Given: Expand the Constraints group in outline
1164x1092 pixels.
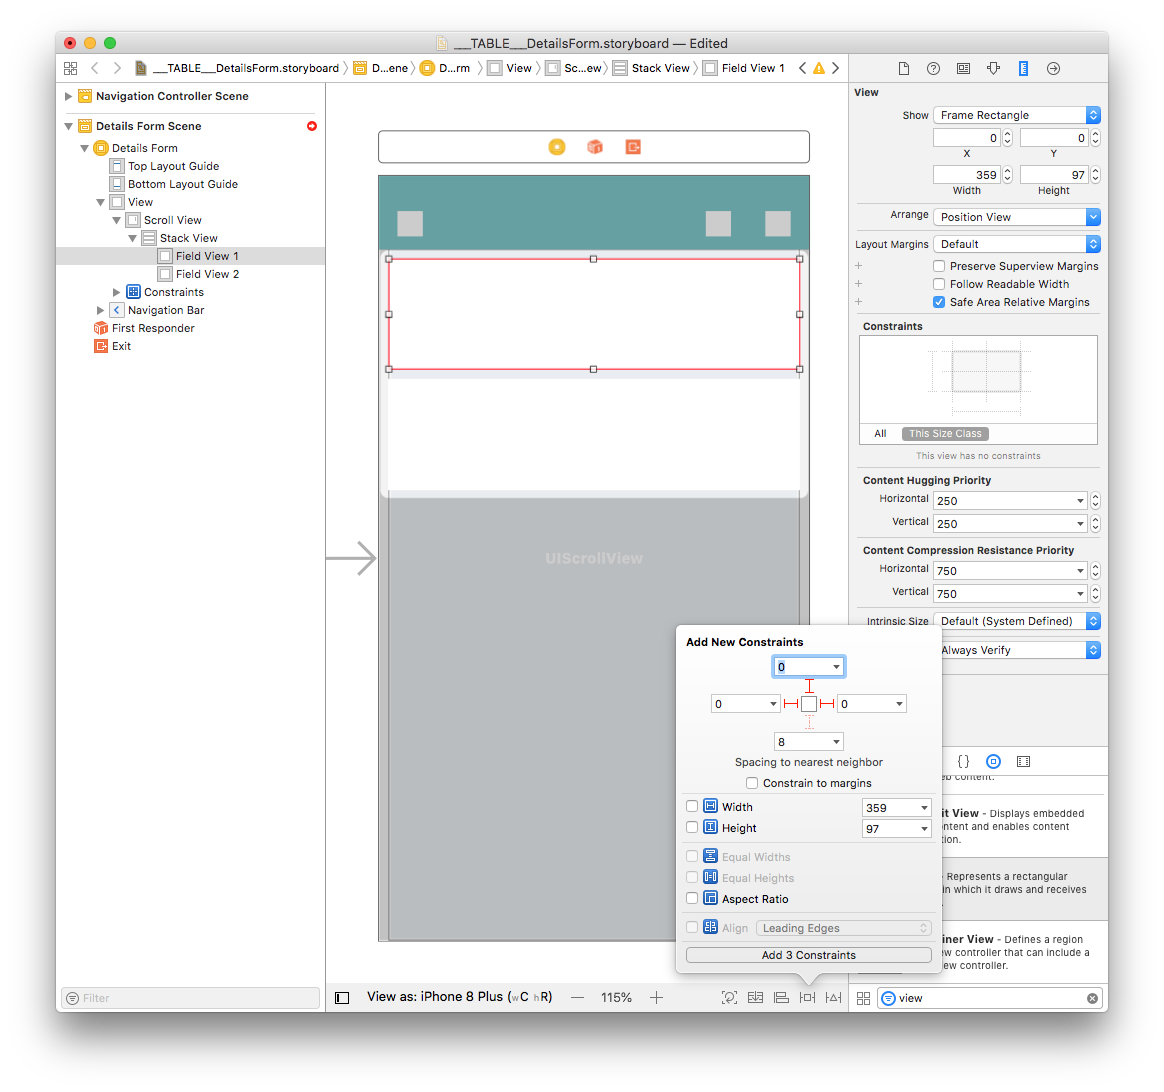Looking at the screenshot, I should [x=116, y=292].
